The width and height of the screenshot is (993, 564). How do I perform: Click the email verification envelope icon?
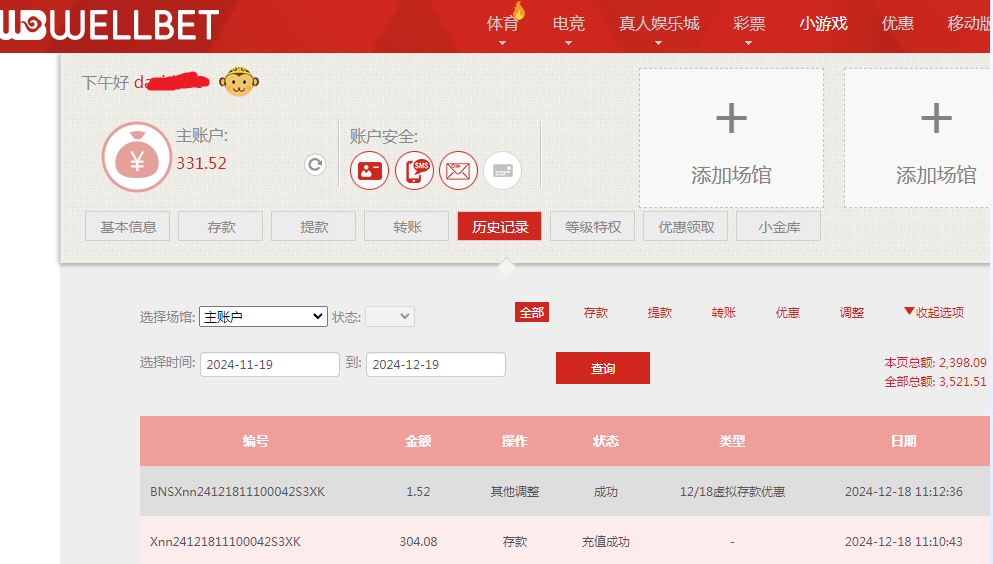[458, 171]
